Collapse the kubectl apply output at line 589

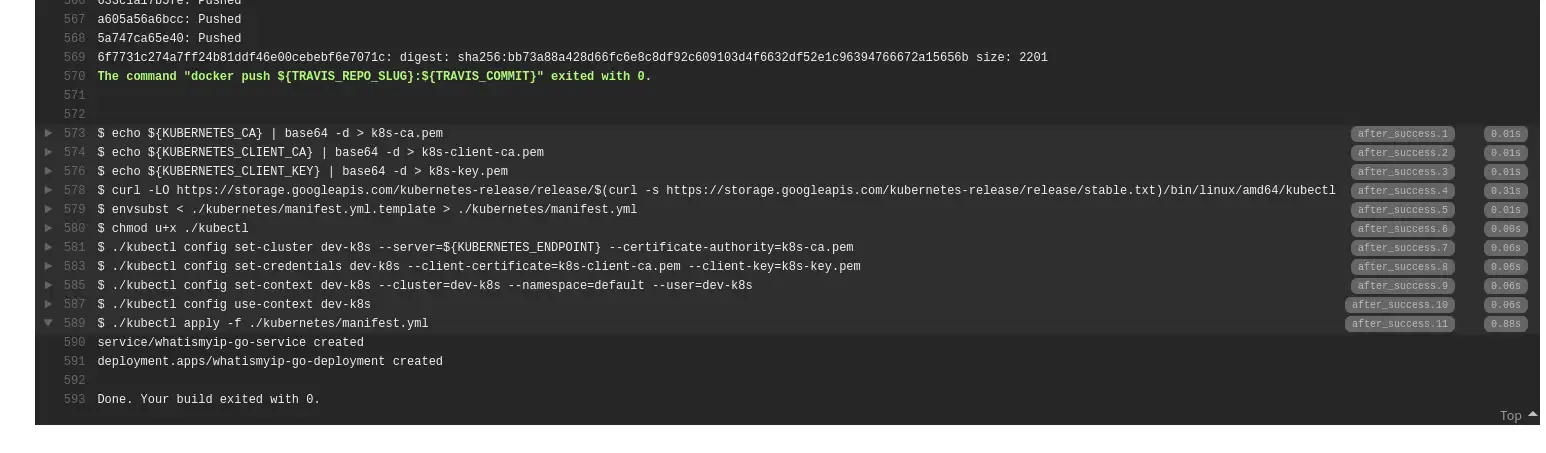pyautogui.click(x=48, y=323)
